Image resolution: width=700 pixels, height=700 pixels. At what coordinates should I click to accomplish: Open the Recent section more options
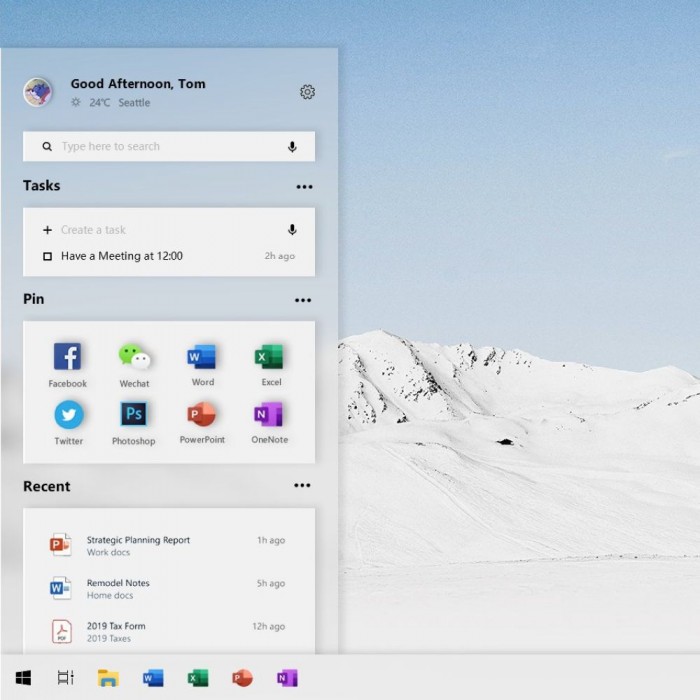click(x=302, y=486)
